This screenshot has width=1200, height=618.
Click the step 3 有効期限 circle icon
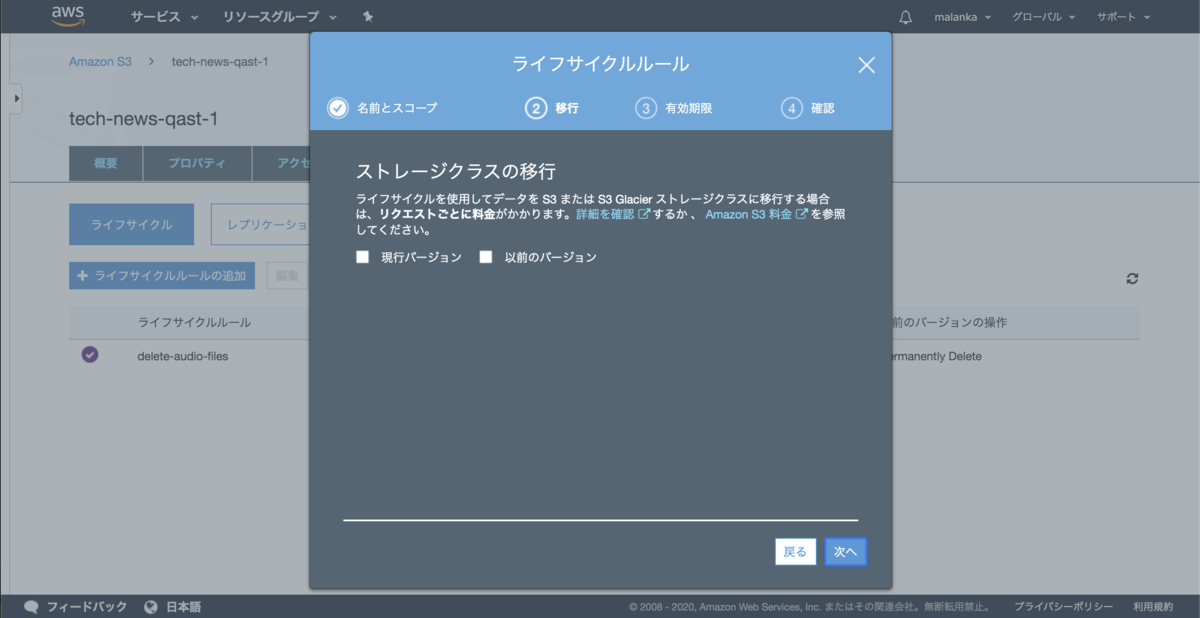(646, 108)
